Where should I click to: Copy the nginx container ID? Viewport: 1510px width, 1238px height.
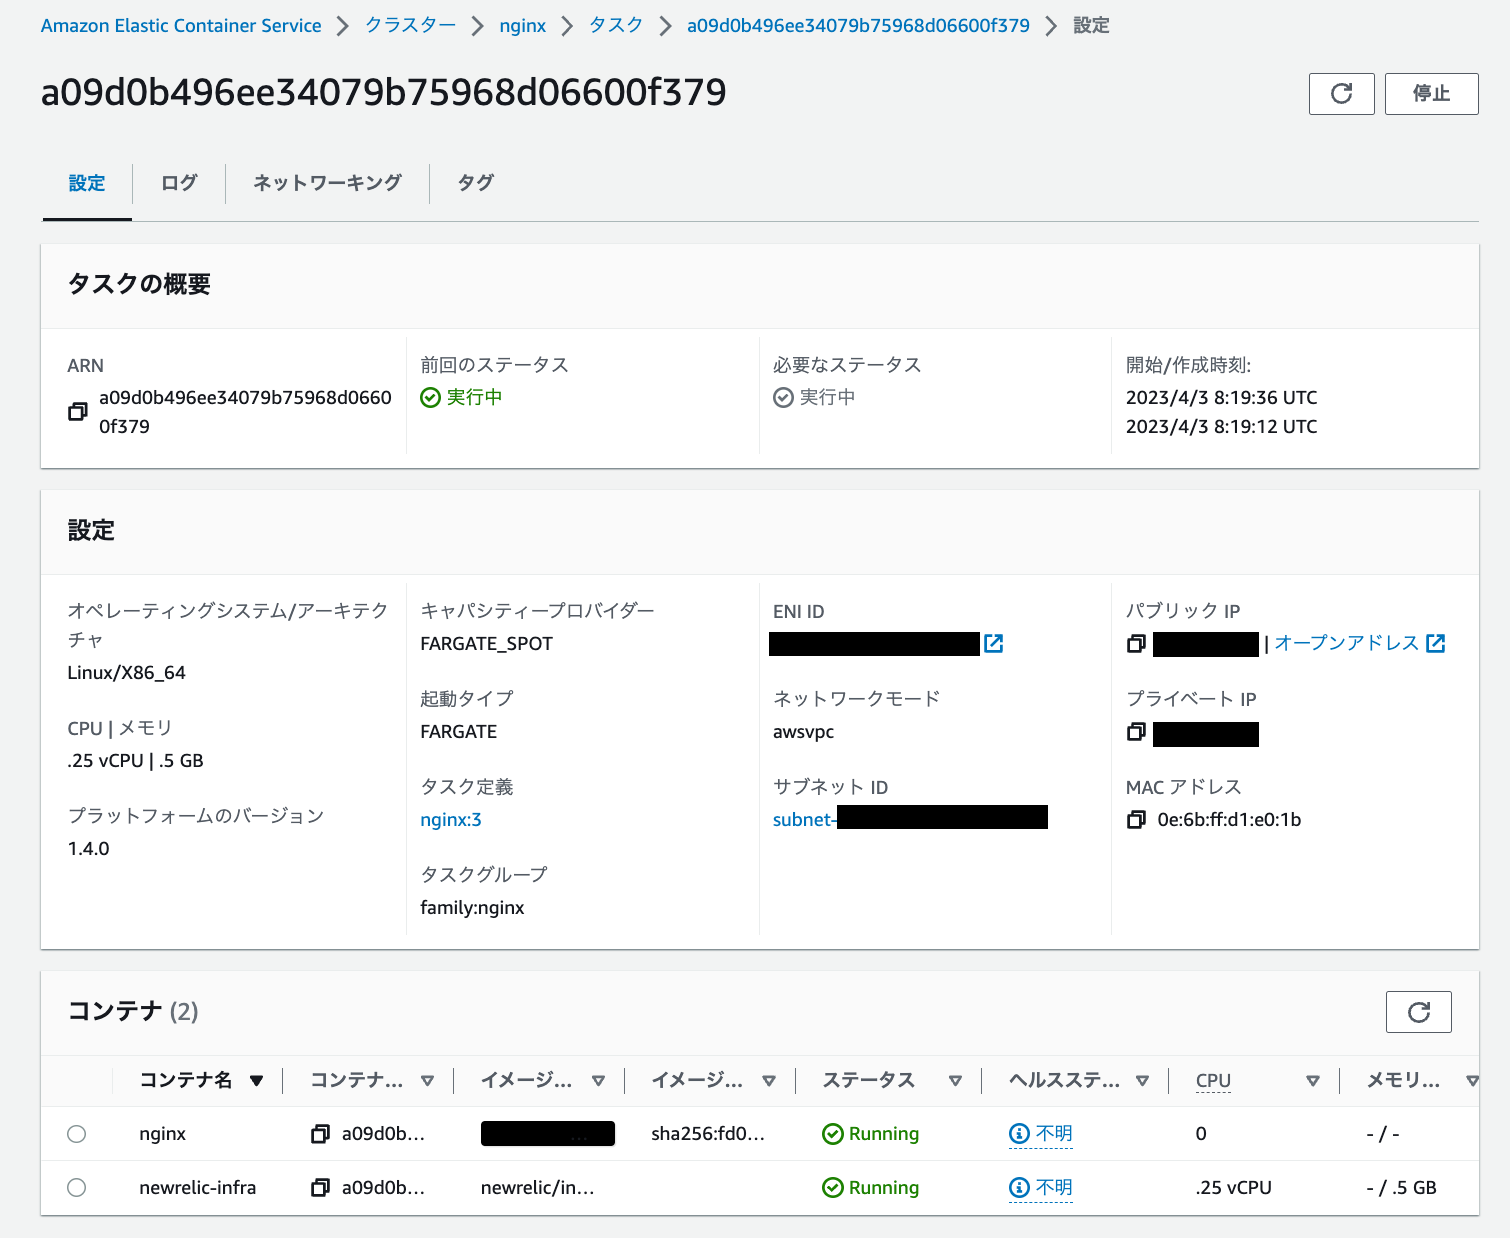[x=320, y=1133]
